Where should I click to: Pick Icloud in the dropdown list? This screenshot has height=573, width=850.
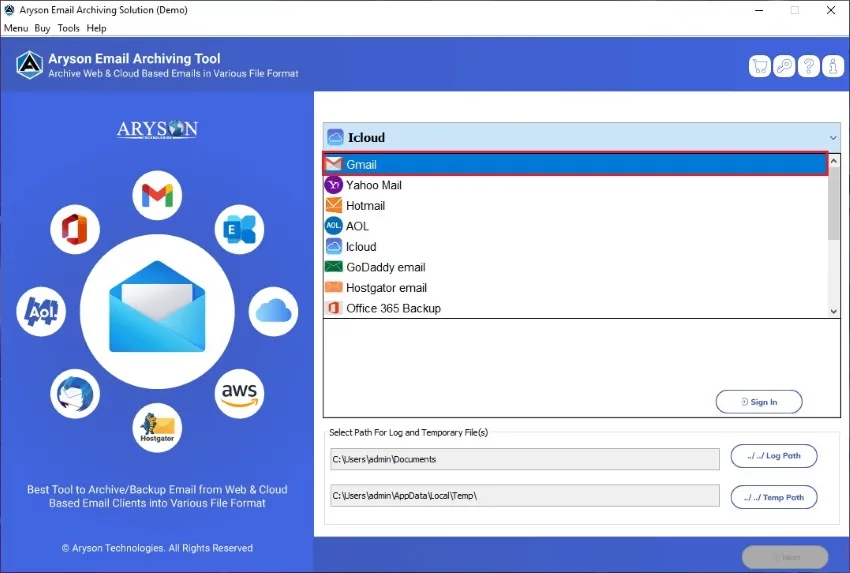576,246
